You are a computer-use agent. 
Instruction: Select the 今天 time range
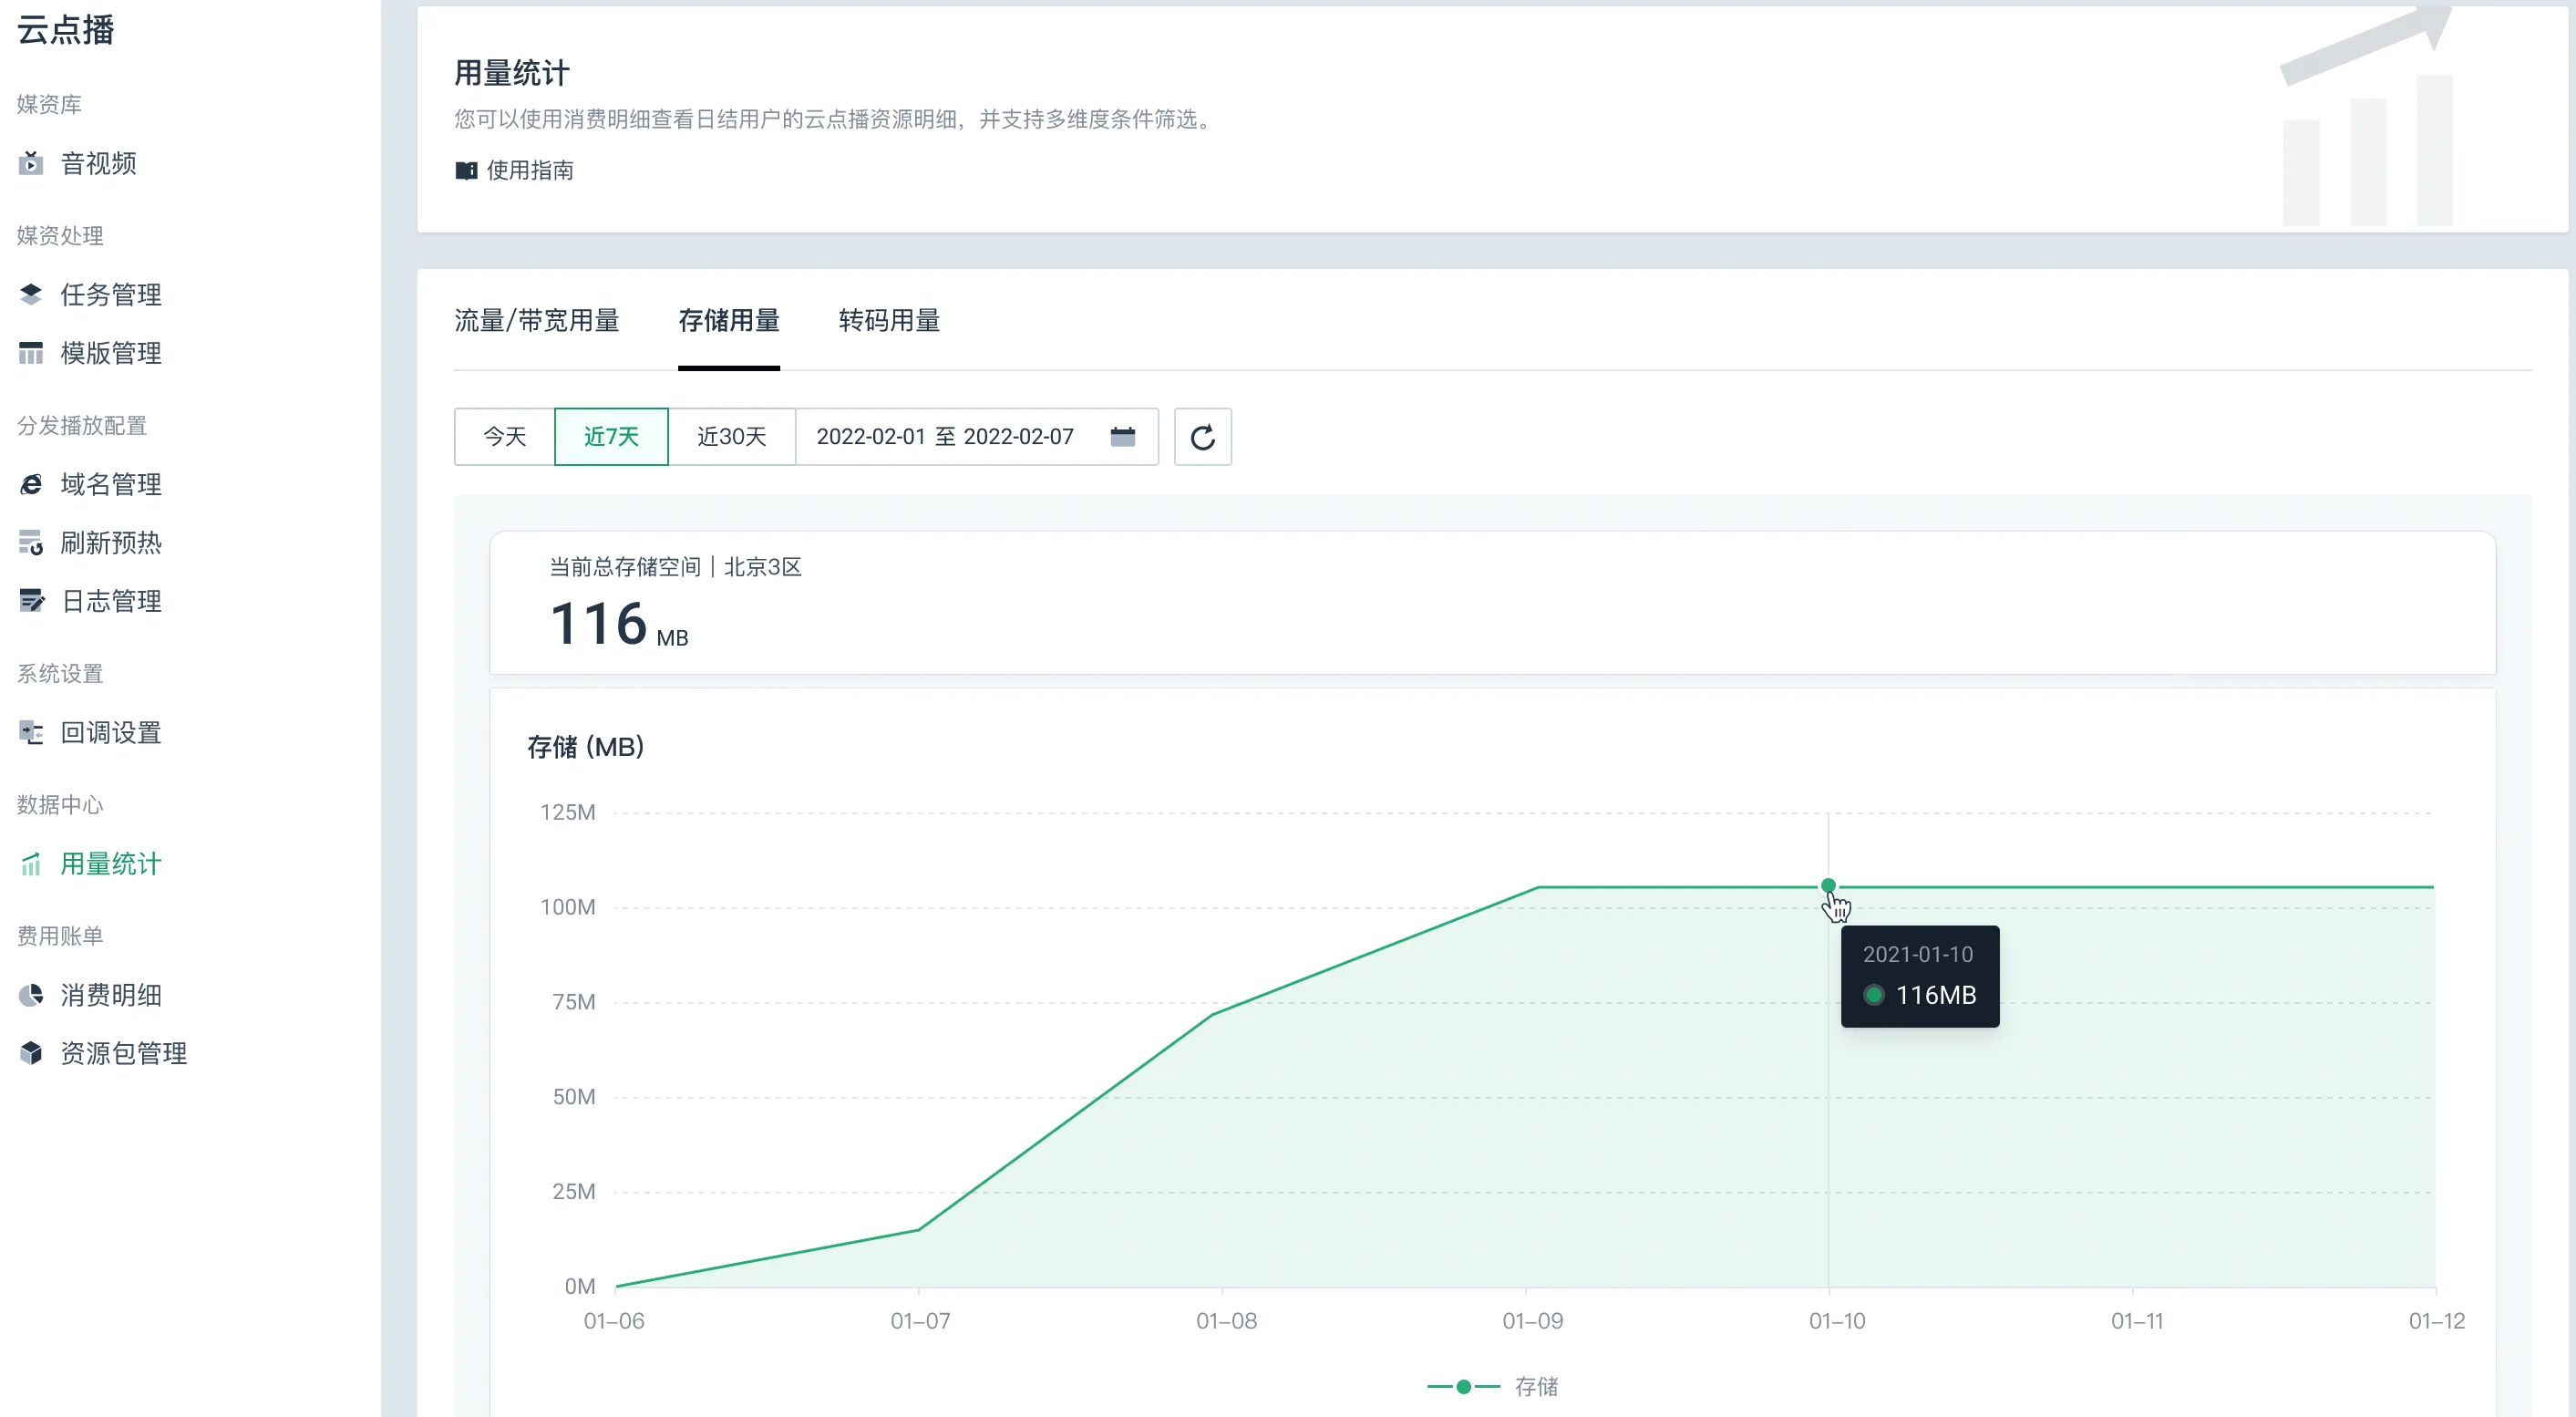click(505, 437)
